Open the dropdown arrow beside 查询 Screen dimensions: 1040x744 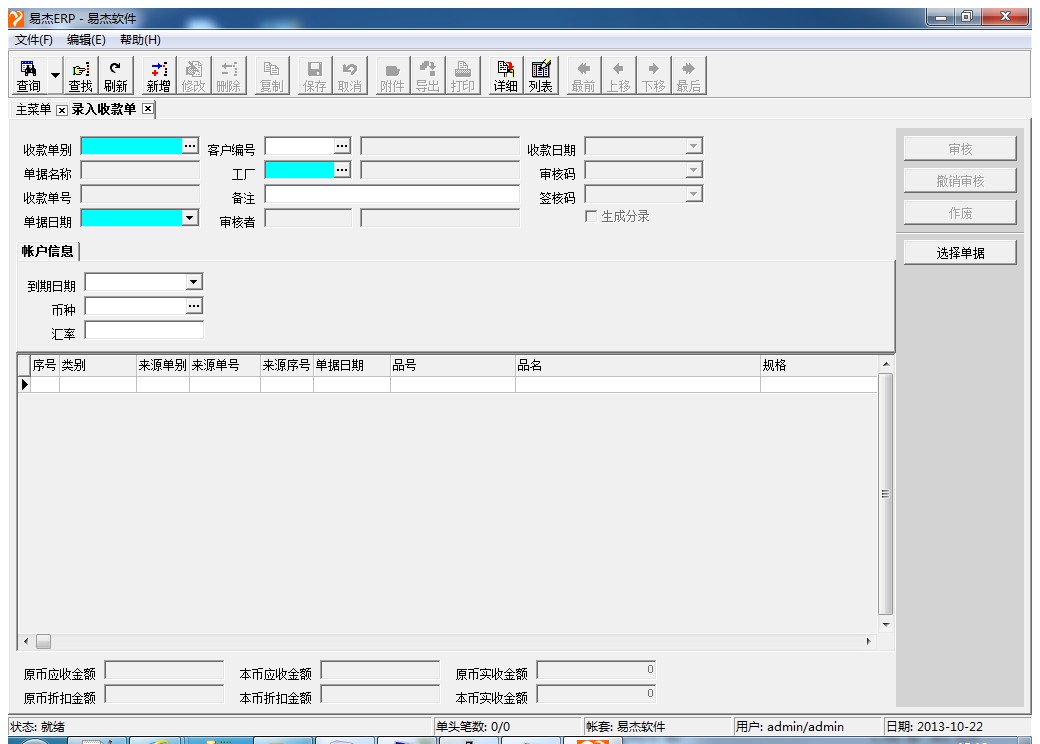click(56, 76)
